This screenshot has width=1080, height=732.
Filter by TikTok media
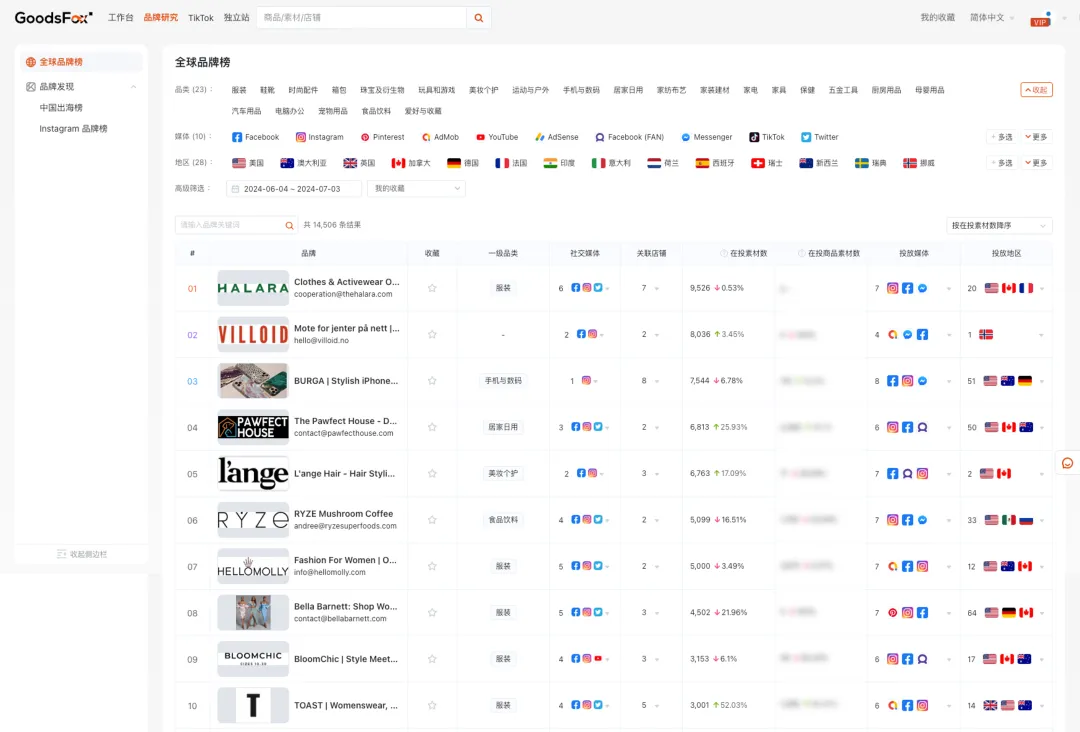(767, 137)
